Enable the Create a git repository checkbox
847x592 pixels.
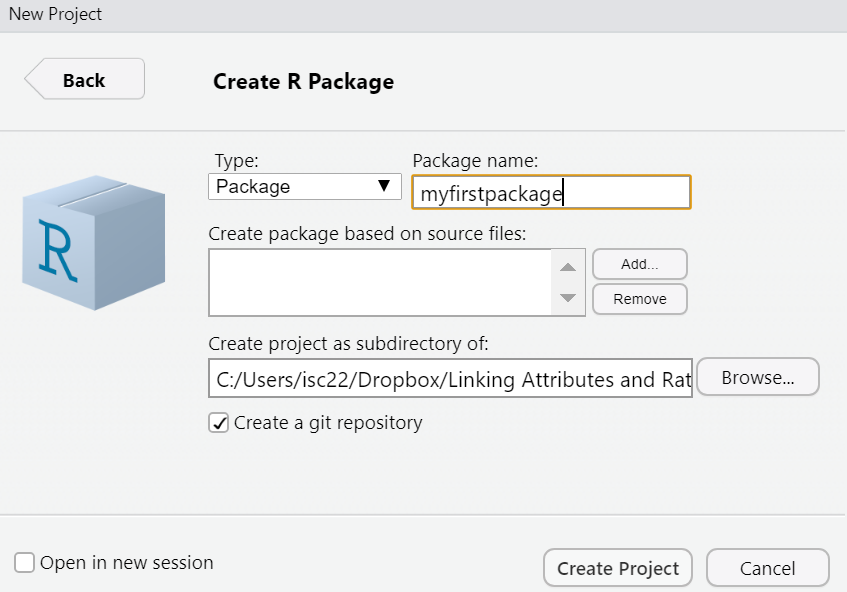218,422
